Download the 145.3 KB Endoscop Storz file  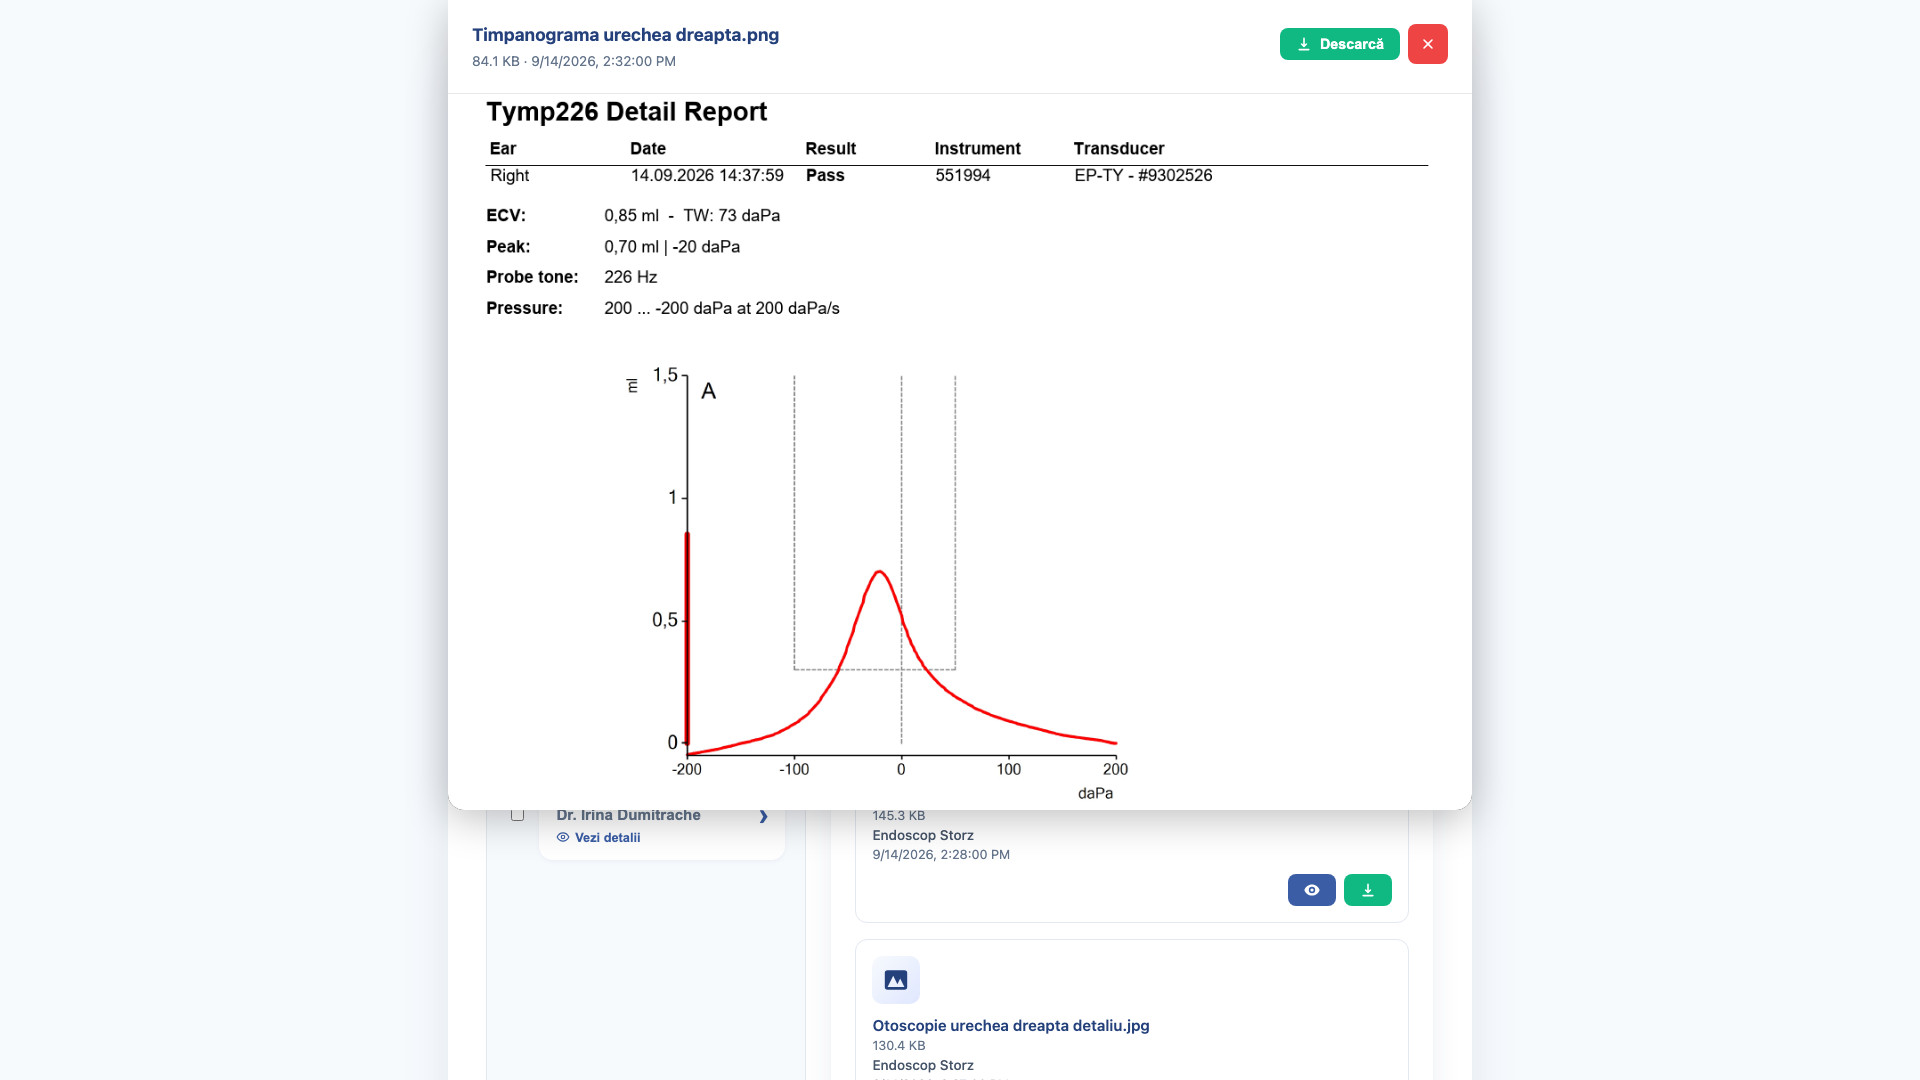(x=1367, y=890)
